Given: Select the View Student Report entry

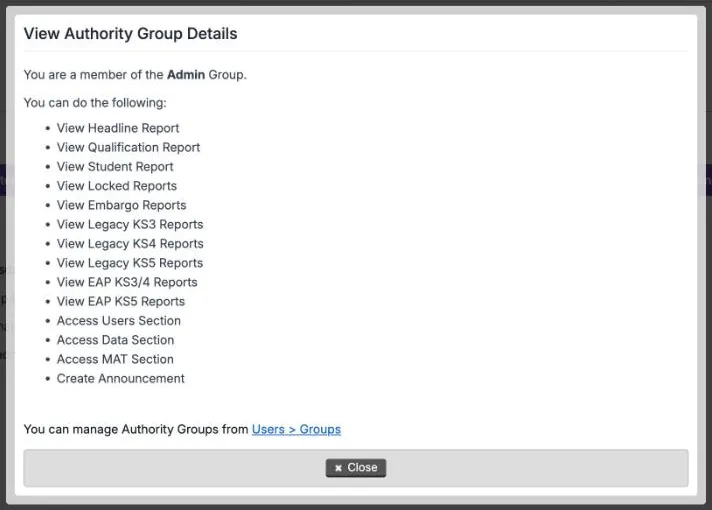Looking at the screenshot, I should tap(115, 167).
